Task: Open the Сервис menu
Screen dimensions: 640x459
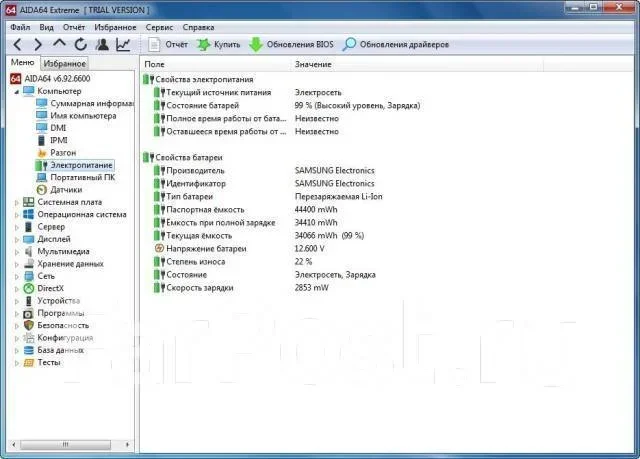Action: pyautogui.click(x=159, y=27)
